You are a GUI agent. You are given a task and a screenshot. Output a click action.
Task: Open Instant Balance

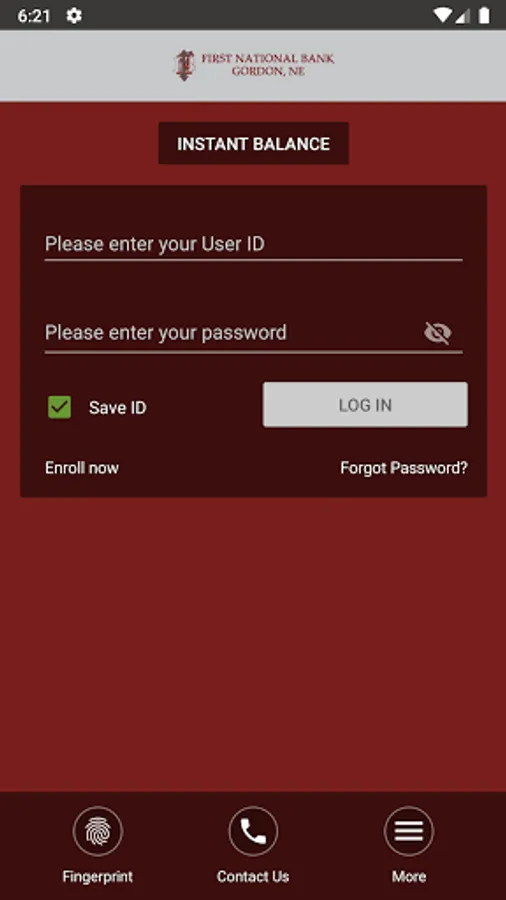tap(254, 143)
